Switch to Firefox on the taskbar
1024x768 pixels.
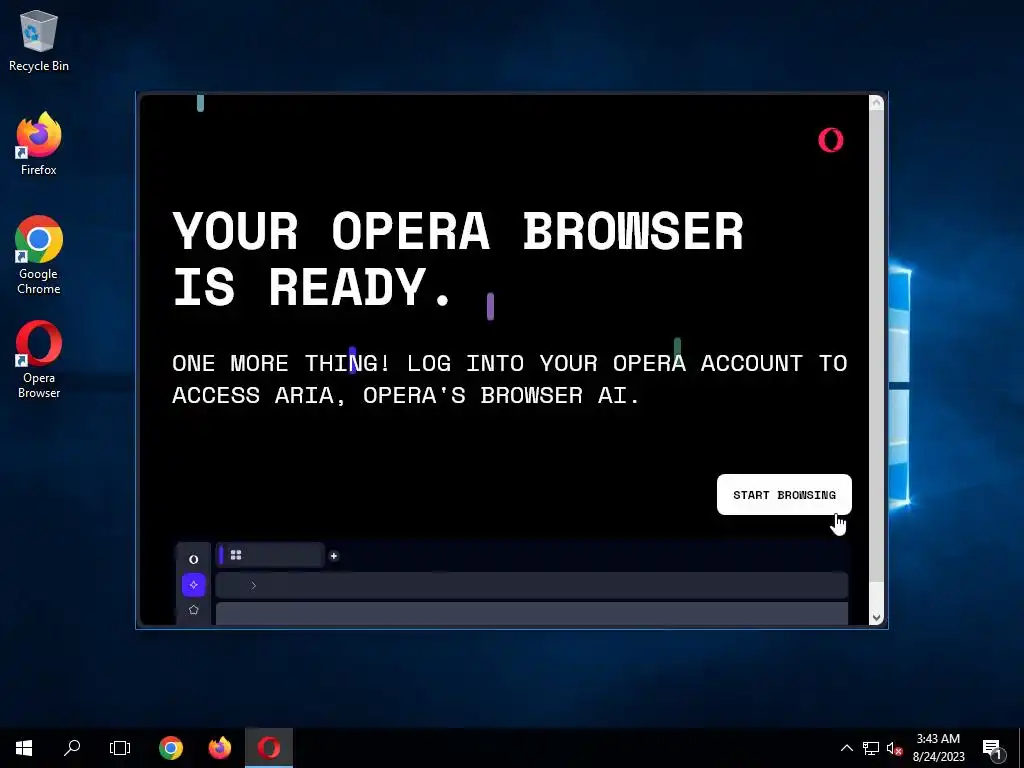pyautogui.click(x=220, y=748)
